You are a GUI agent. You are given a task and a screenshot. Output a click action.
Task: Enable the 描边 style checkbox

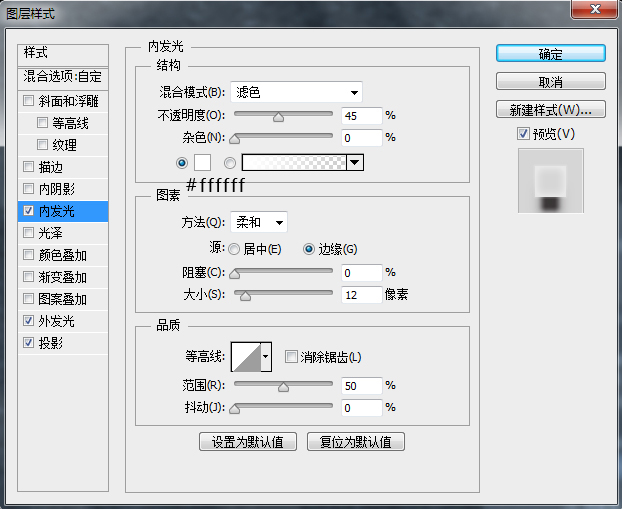coord(28,167)
